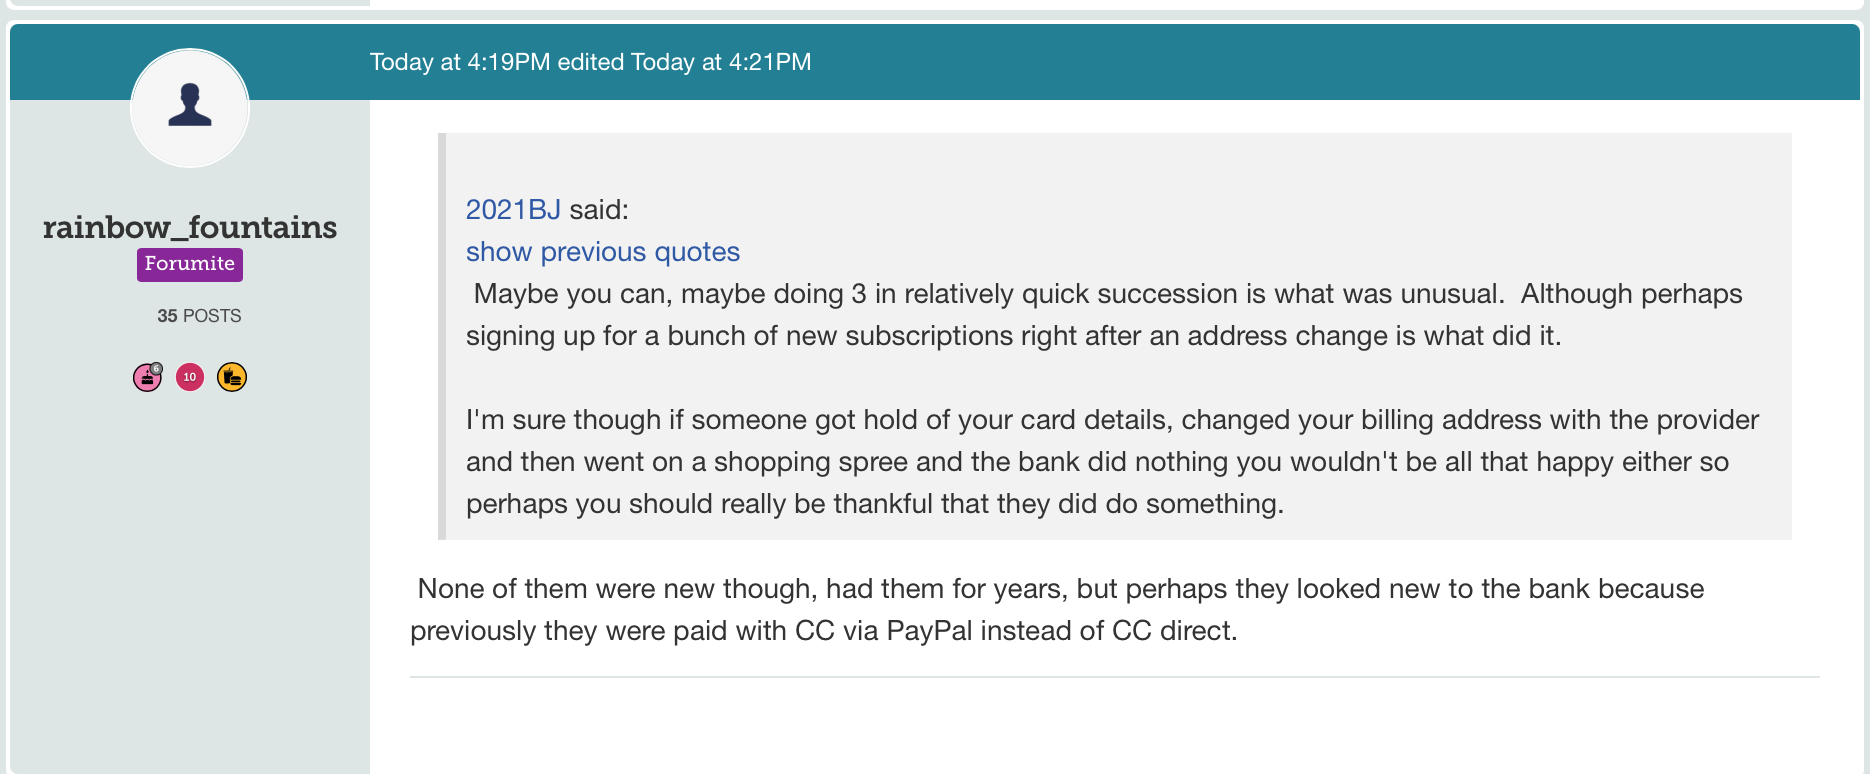Click empty area of teal post header bar
This screenshot has width=1870, height=774.
[x=1300, y=62]
